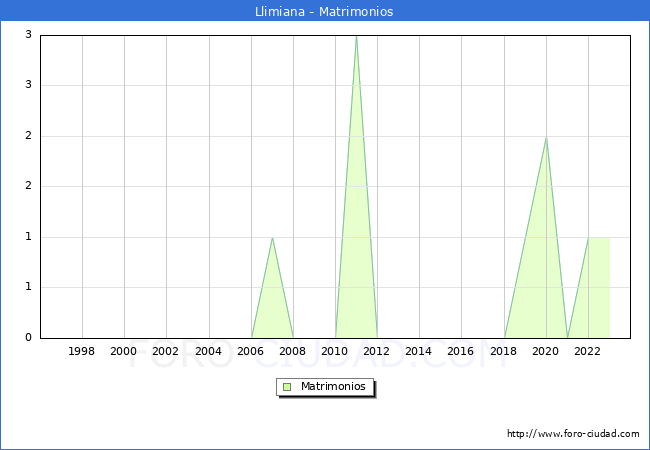Select the 2008 x-axis label
The height and width of the screenshot is (450, 650).
click(x=293, y=351)
